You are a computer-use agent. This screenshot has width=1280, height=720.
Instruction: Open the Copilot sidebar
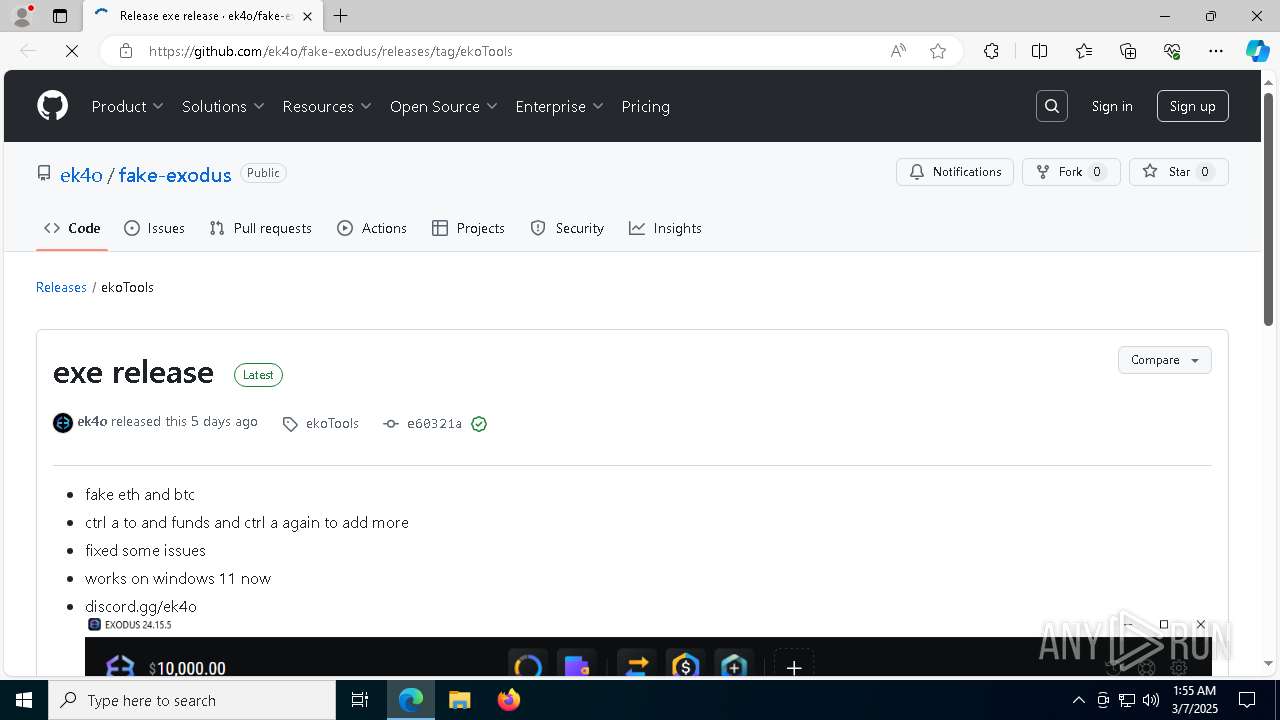(1257, 51)
